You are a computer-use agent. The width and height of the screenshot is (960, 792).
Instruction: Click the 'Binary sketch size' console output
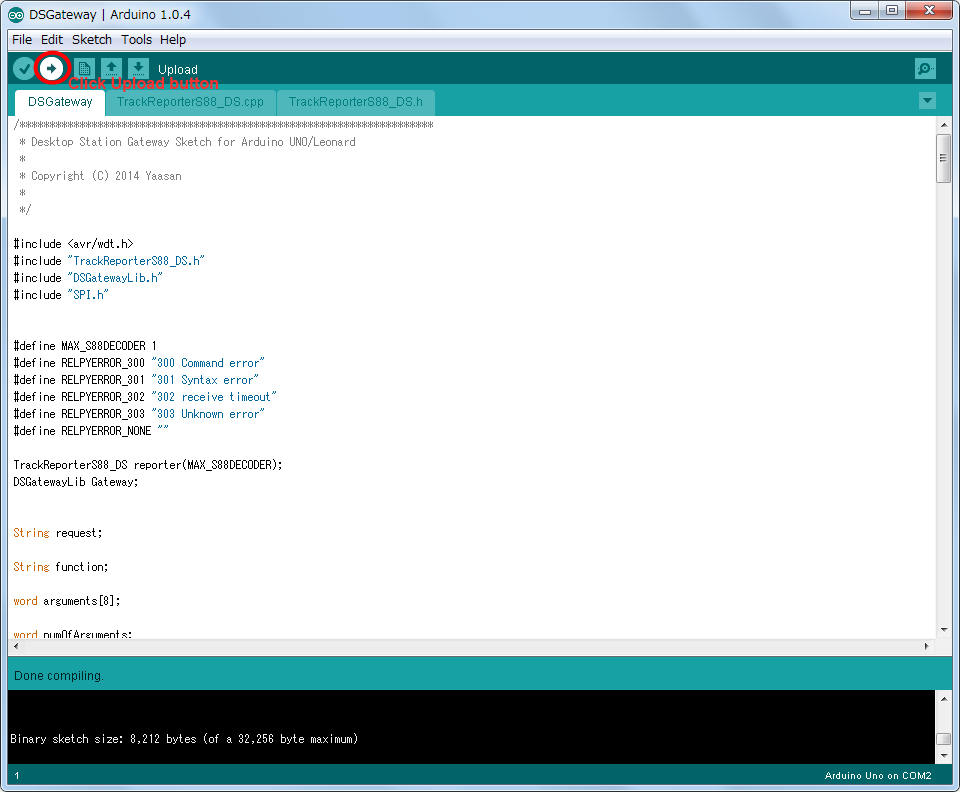pos(184,739)
